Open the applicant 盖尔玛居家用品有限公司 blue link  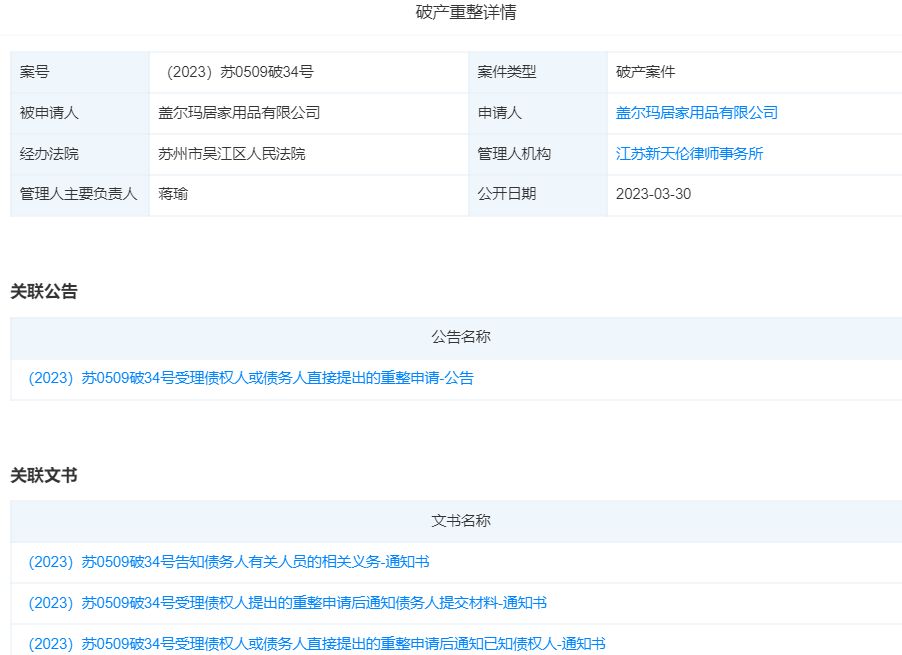(696, 113)
